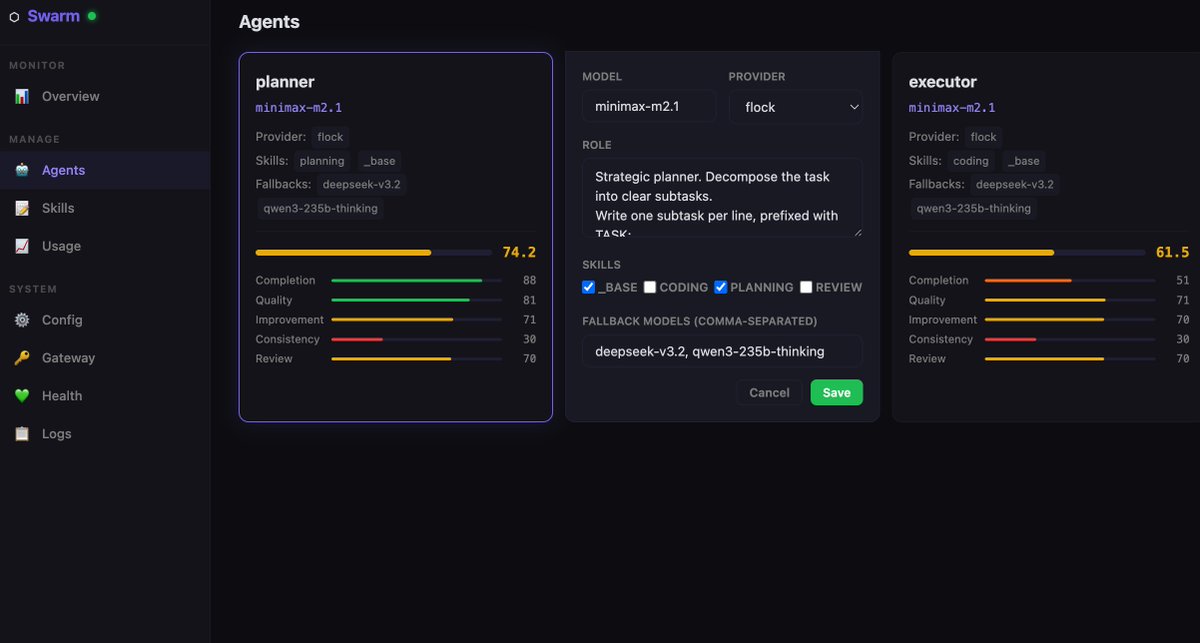Screen dimensions: 1200x643
Task: Click the Gateway key icon
Action: (22, 358)
